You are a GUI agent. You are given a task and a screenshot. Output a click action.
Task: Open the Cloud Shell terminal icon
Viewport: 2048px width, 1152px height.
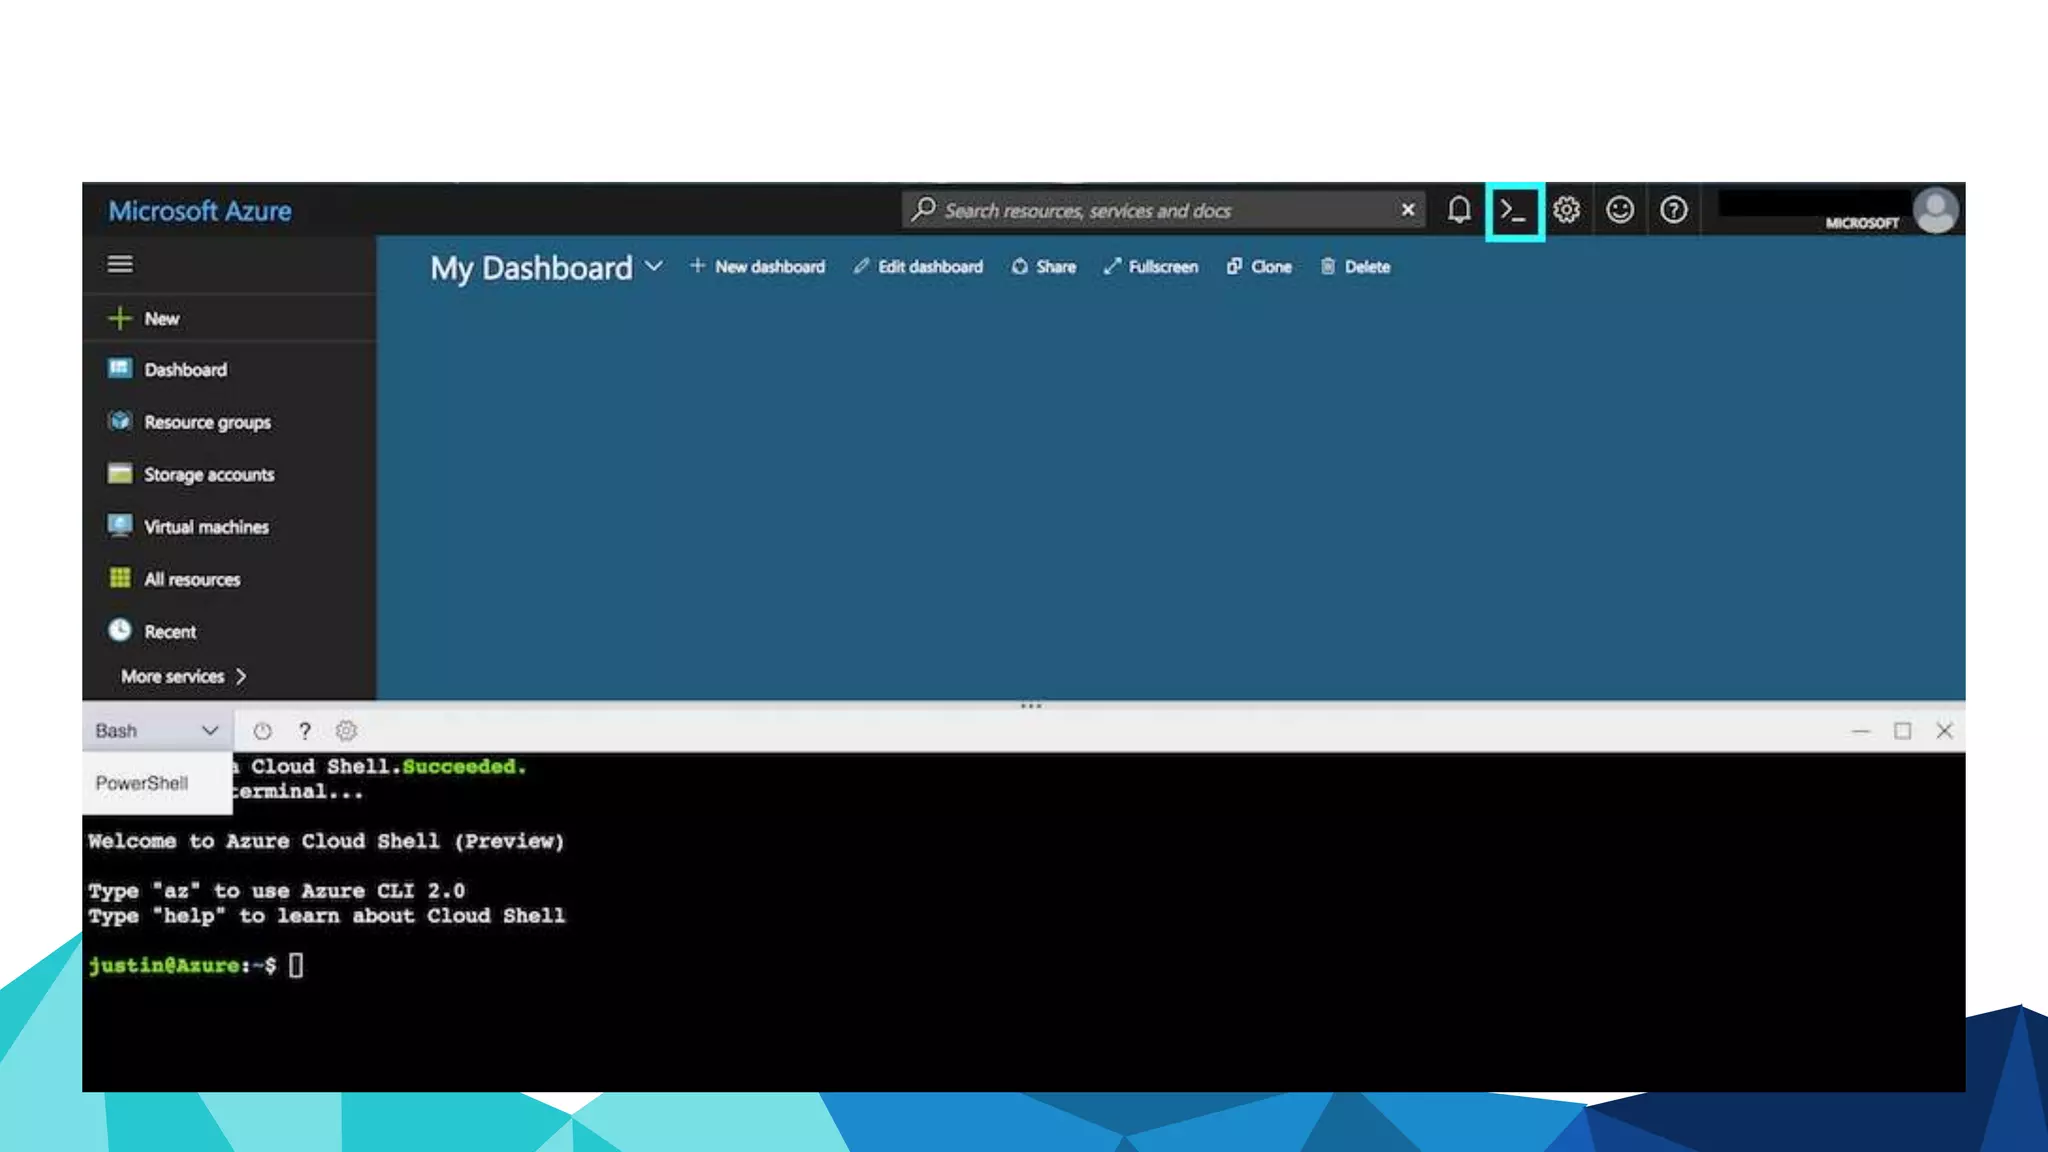[x=1514, y=211]
